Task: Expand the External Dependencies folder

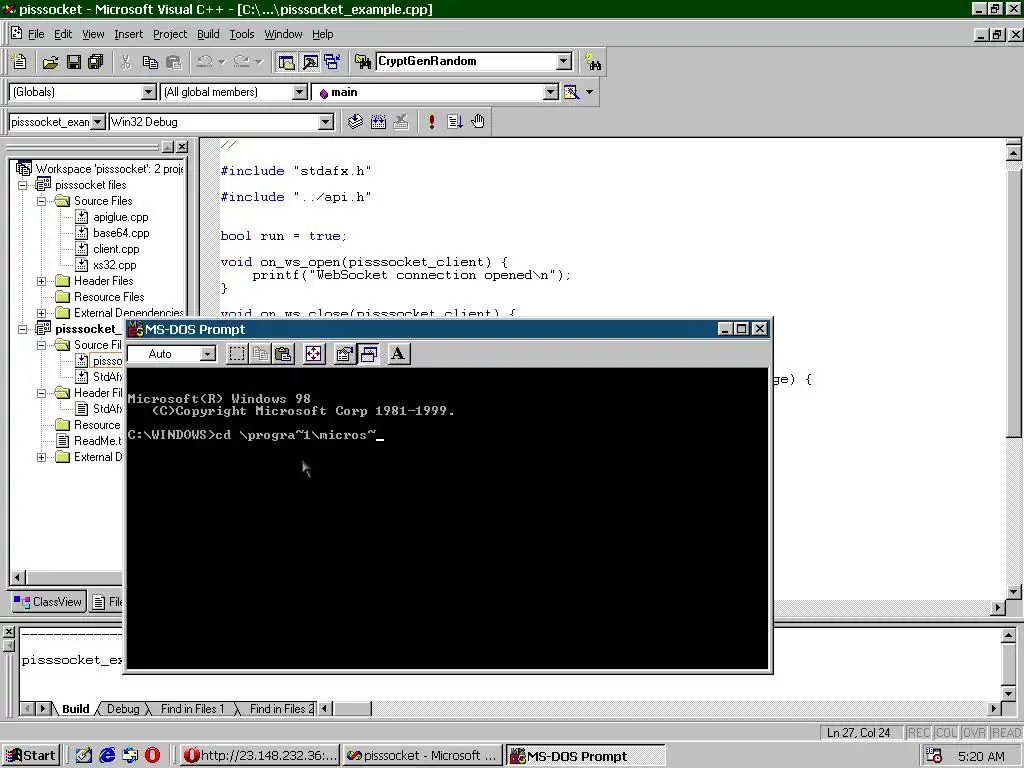Action: (41, 313)
